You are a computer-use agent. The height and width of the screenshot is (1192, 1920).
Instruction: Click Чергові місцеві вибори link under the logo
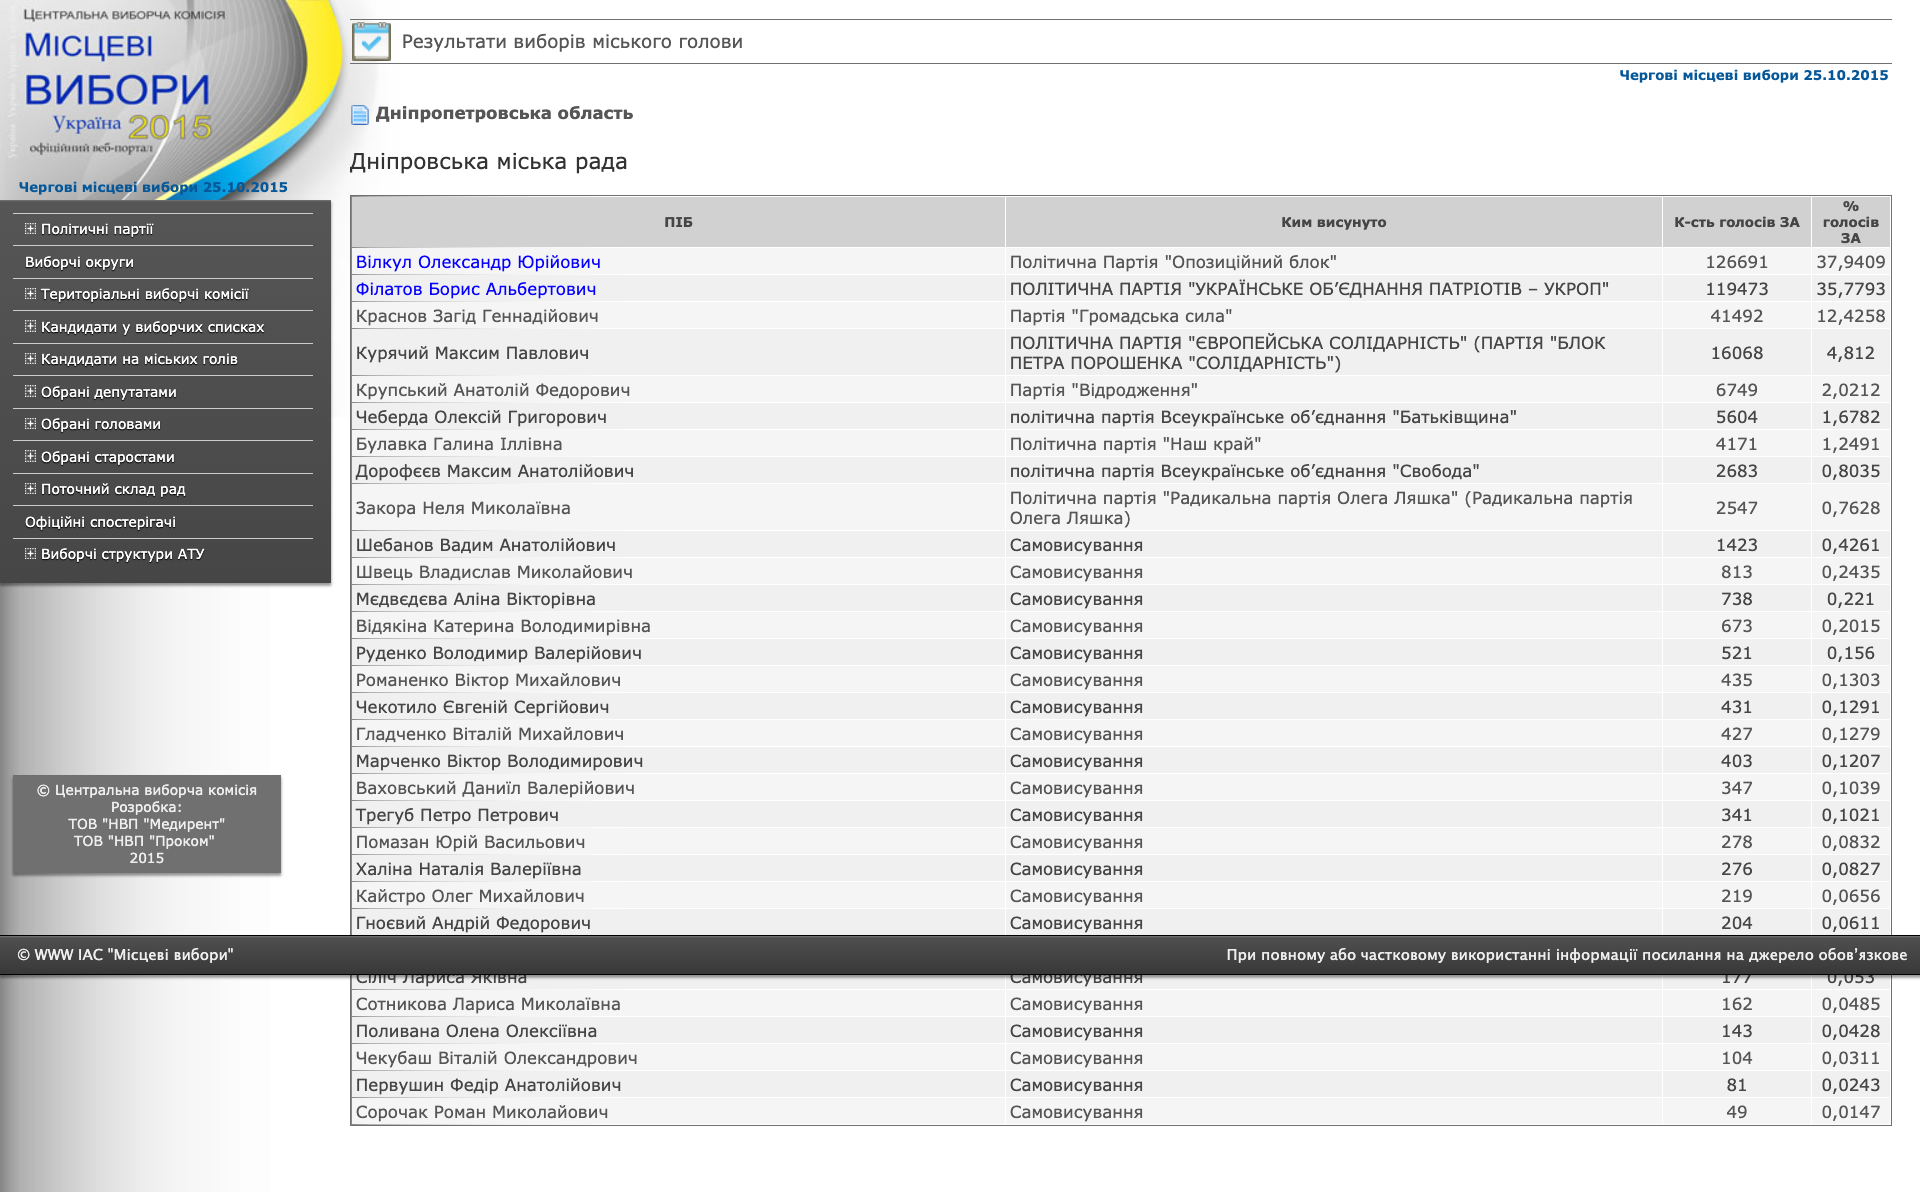(x=153, y=187)
